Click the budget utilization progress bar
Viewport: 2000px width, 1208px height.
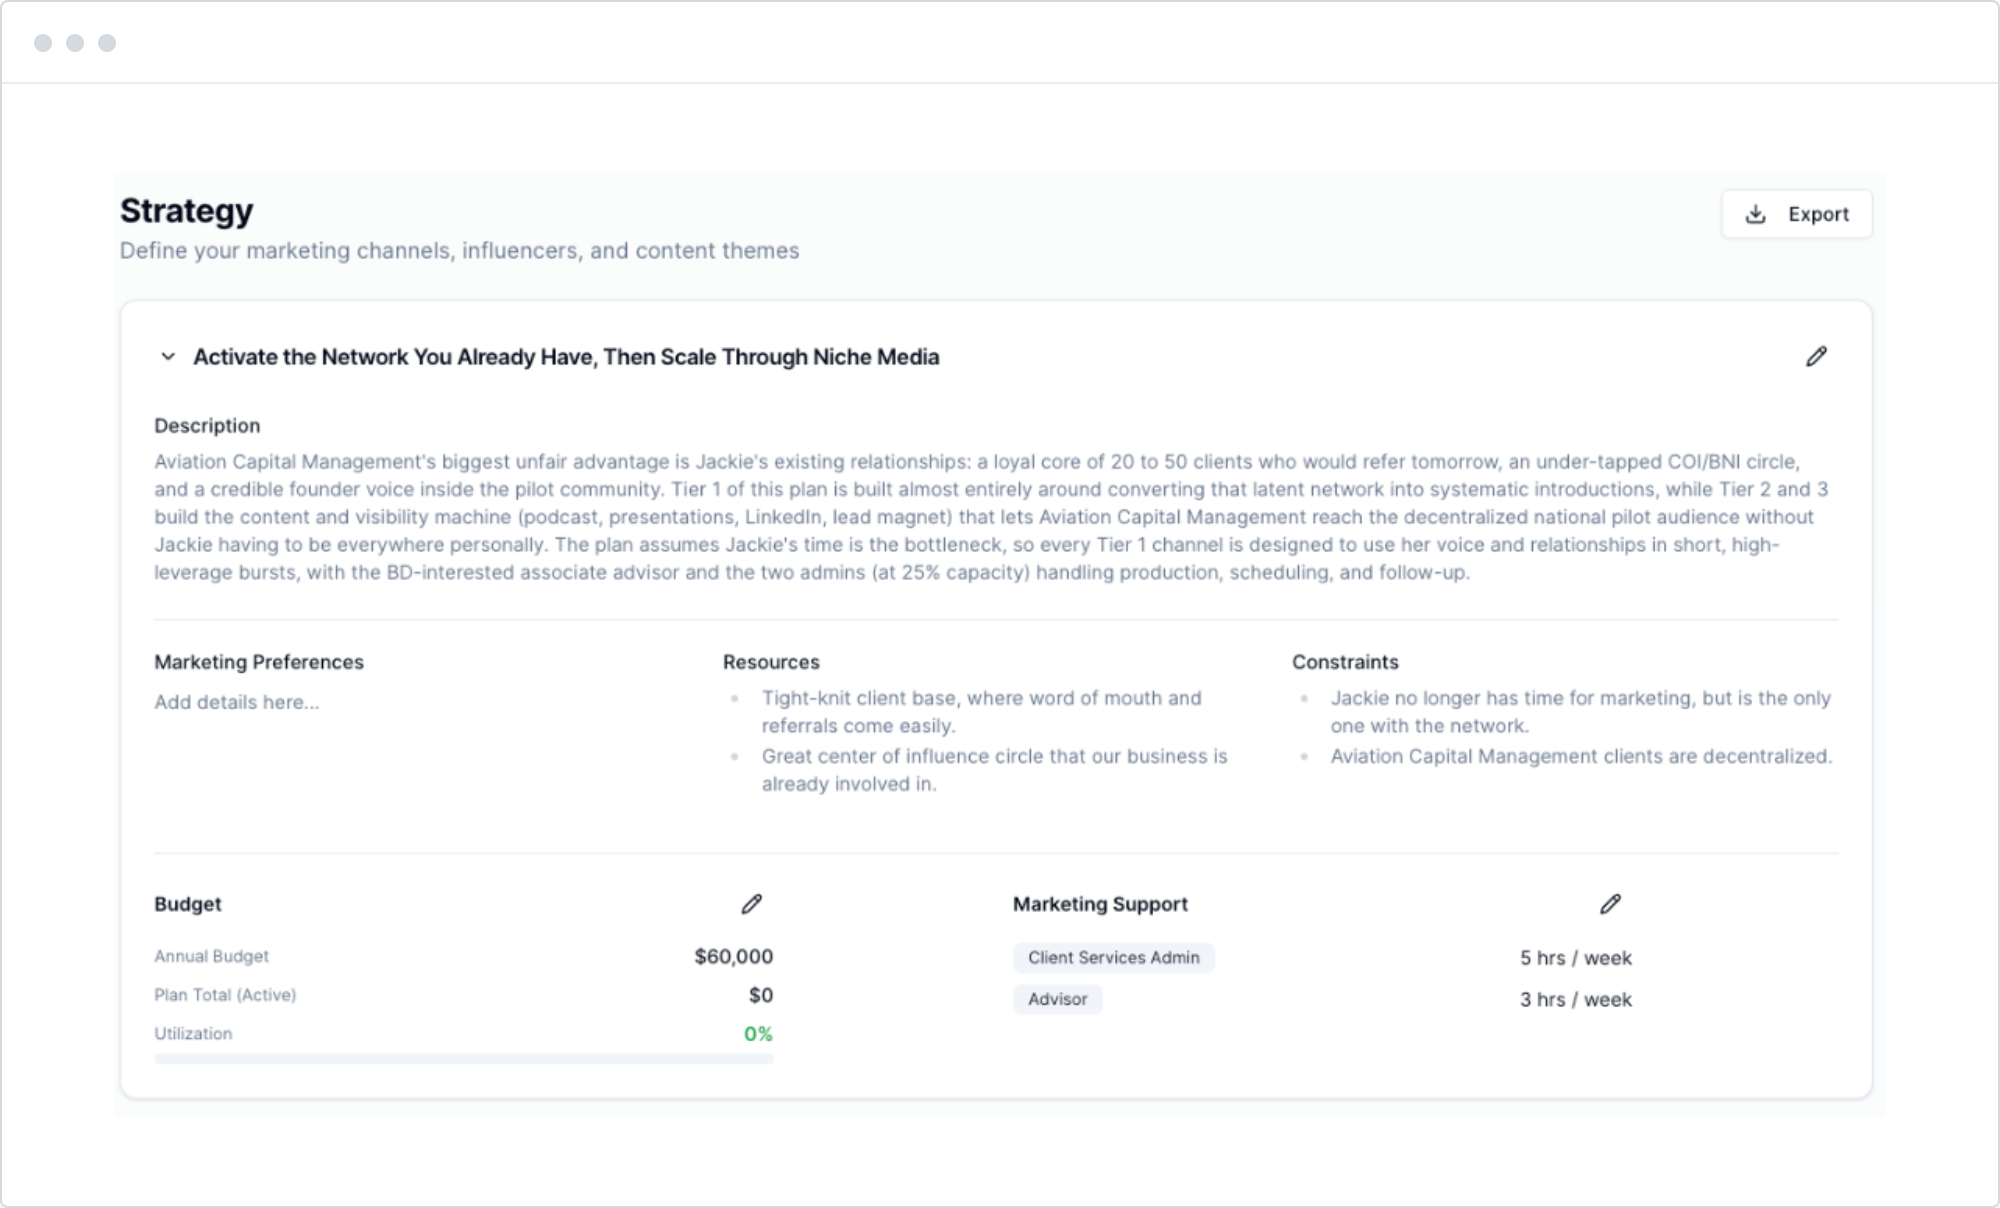[464, 1058]
